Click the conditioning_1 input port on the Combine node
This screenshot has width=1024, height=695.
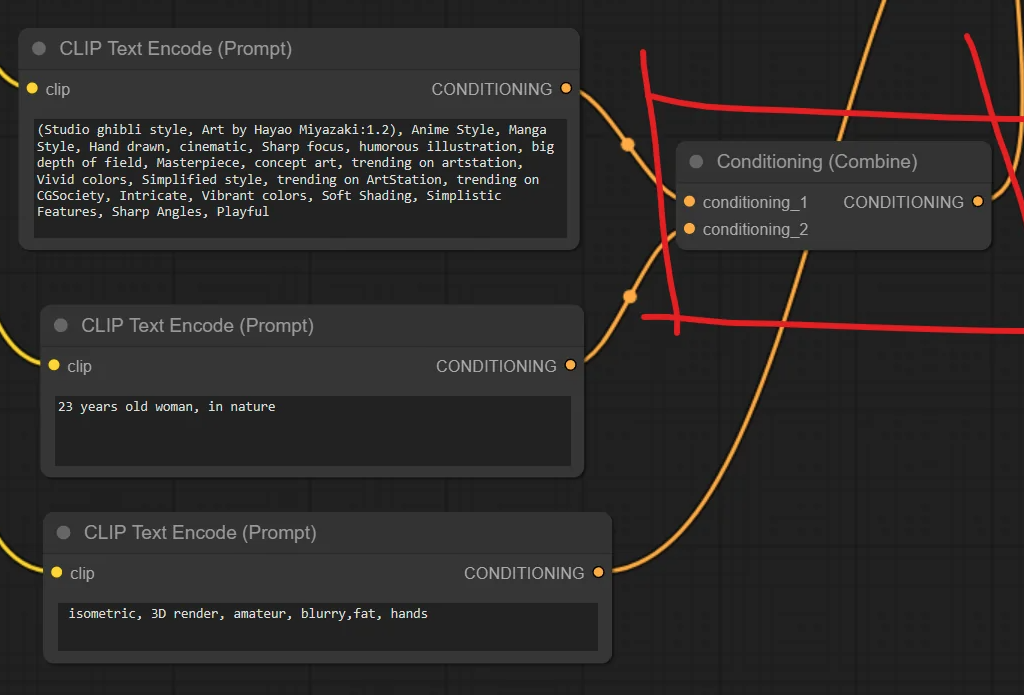pos(689,202)
